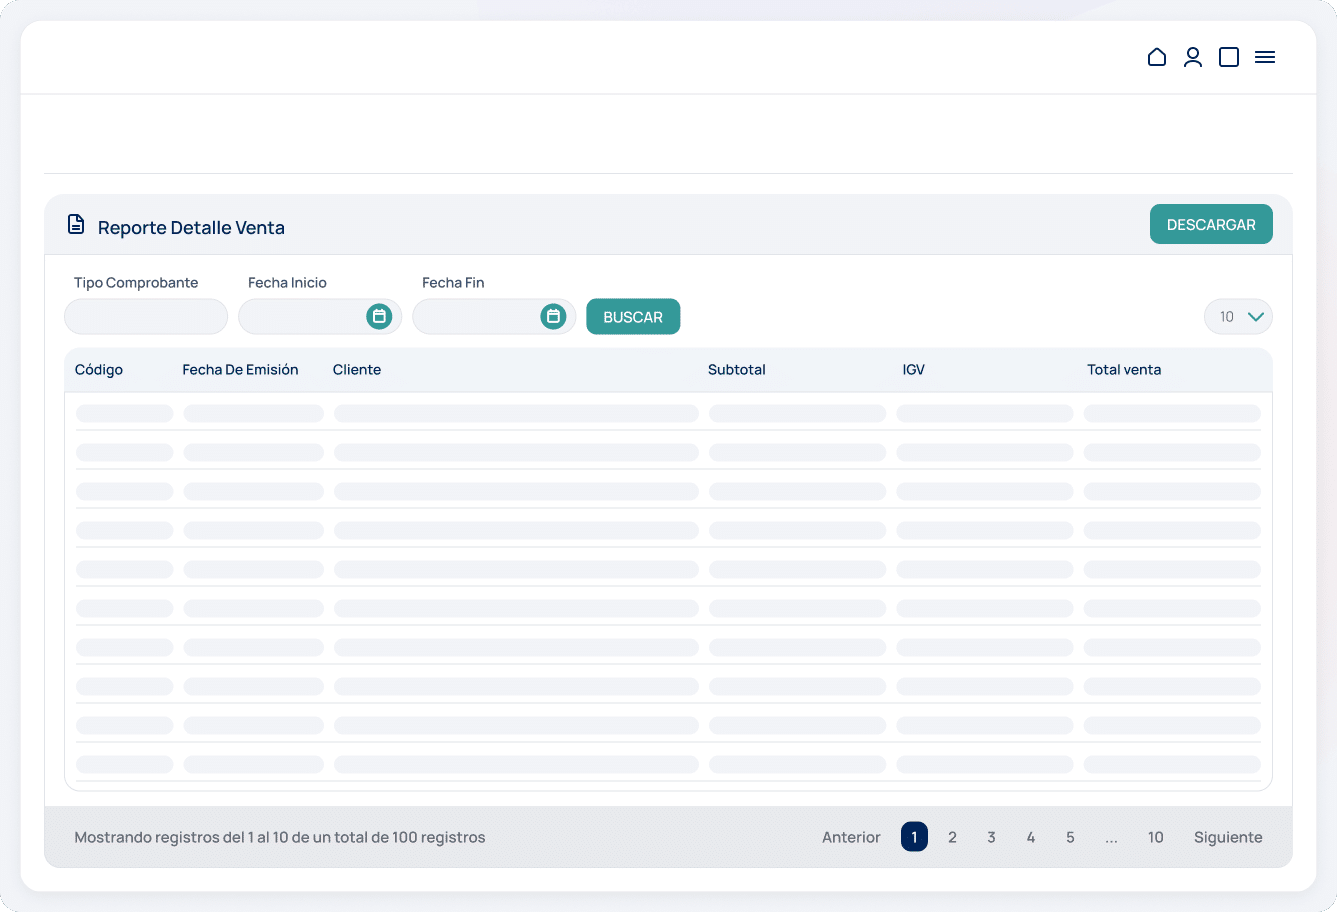Sort by the Código column header
Viewport: 1337px width, 916px height.
point(99,370)
